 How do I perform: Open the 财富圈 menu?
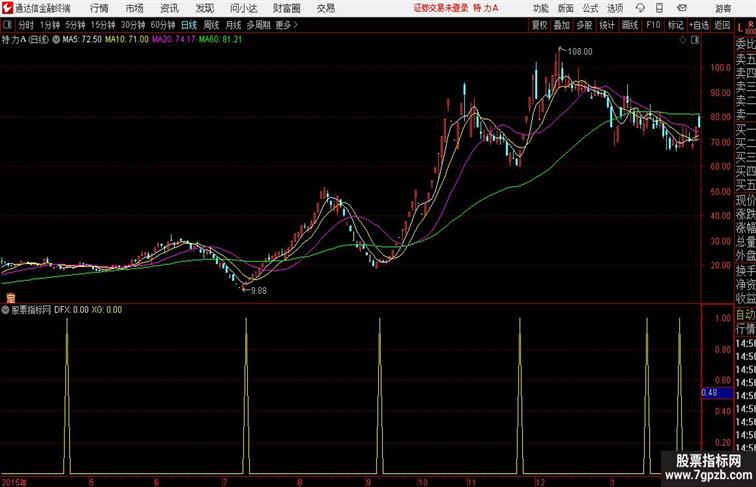tap(286, 8)
